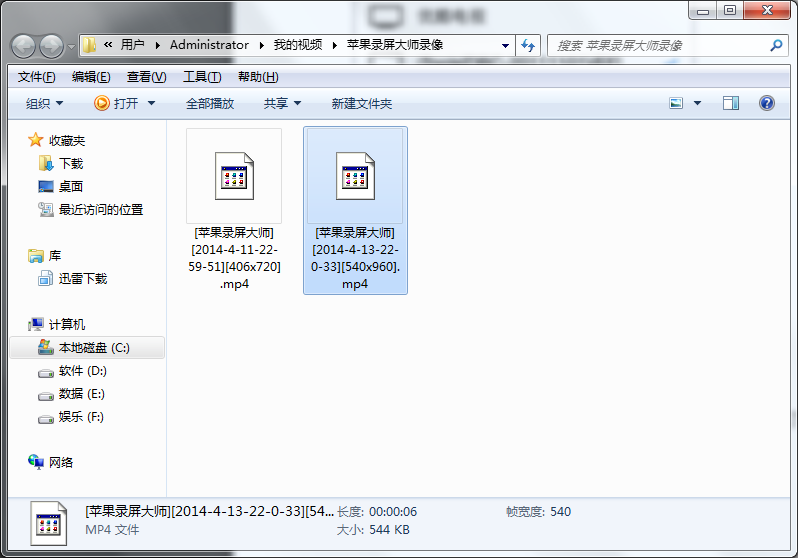Click 新建文件夹 button

(361, 104)
